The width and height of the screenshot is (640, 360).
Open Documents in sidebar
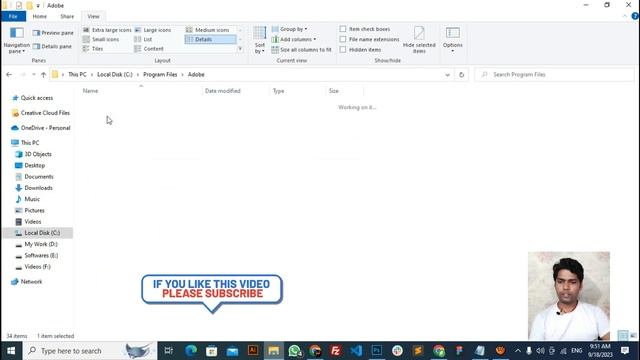click(34, 177)
